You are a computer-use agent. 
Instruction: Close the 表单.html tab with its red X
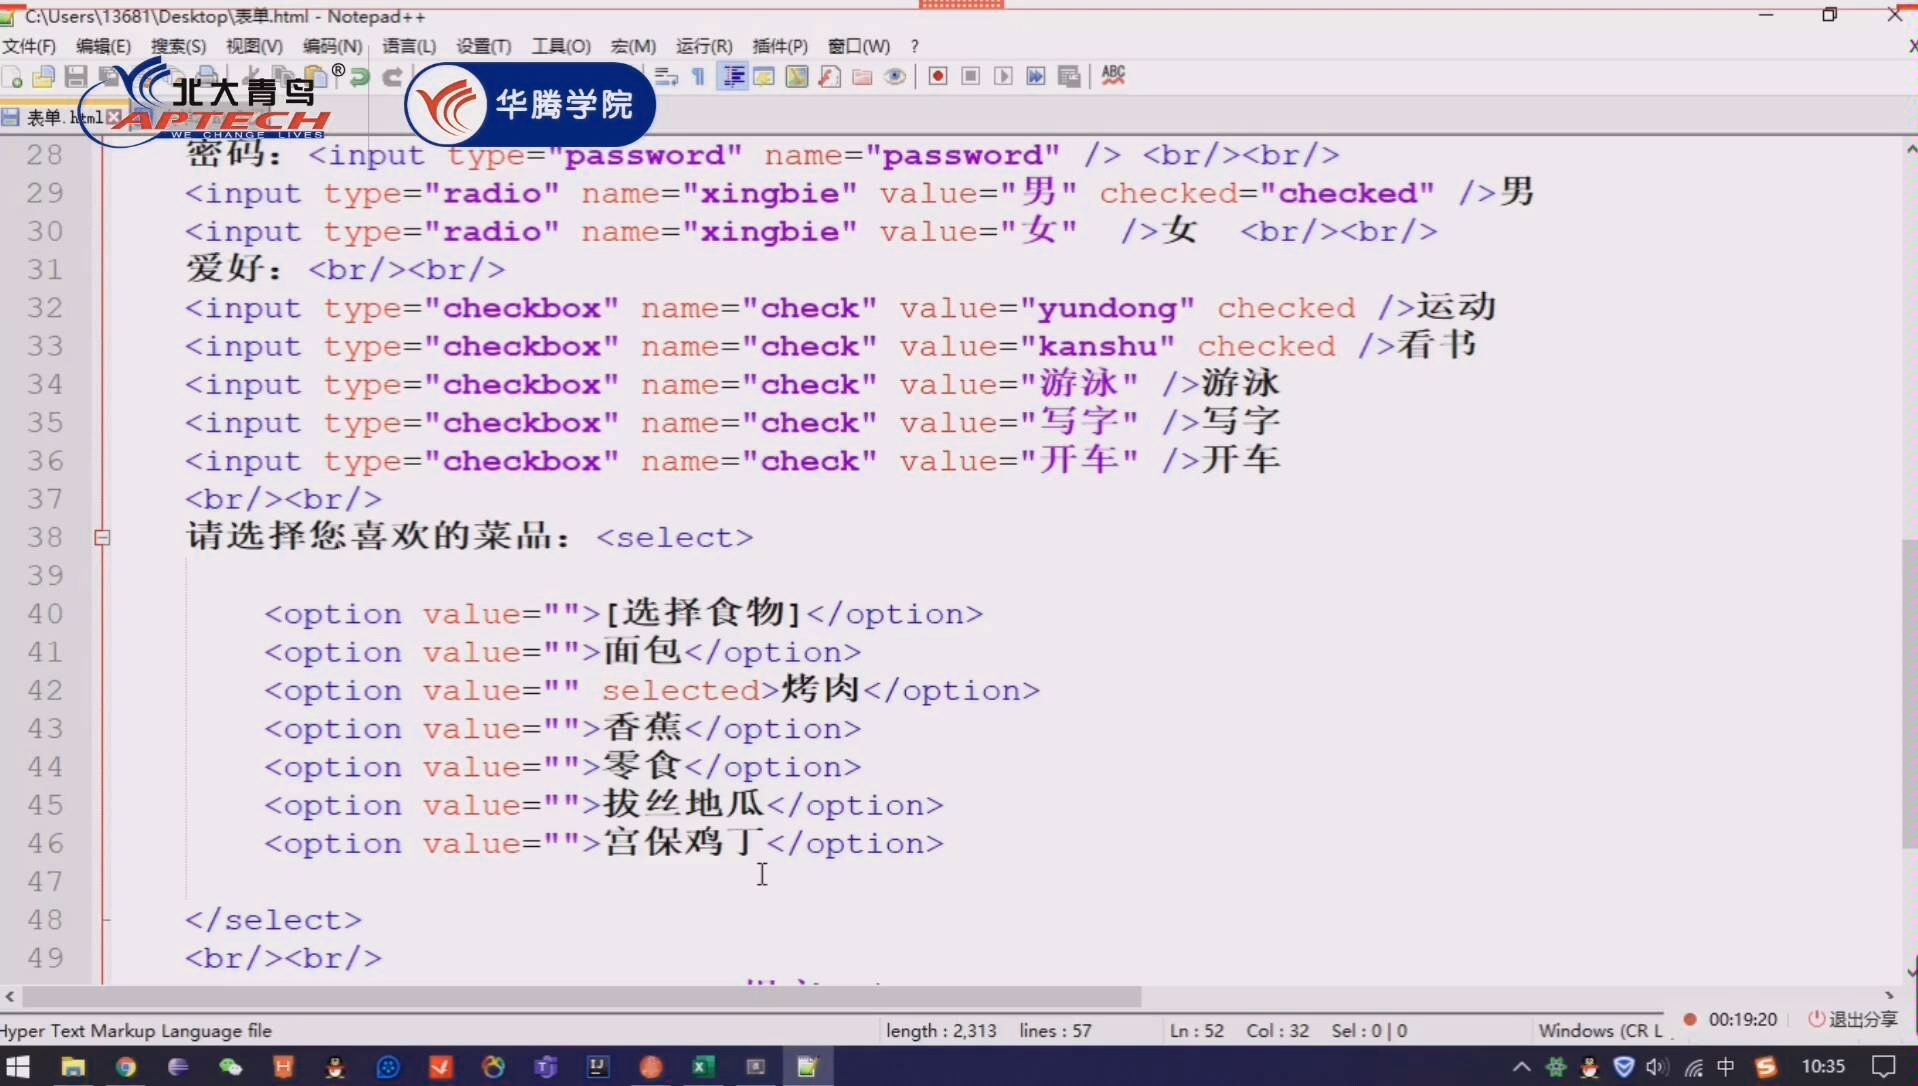114,117
